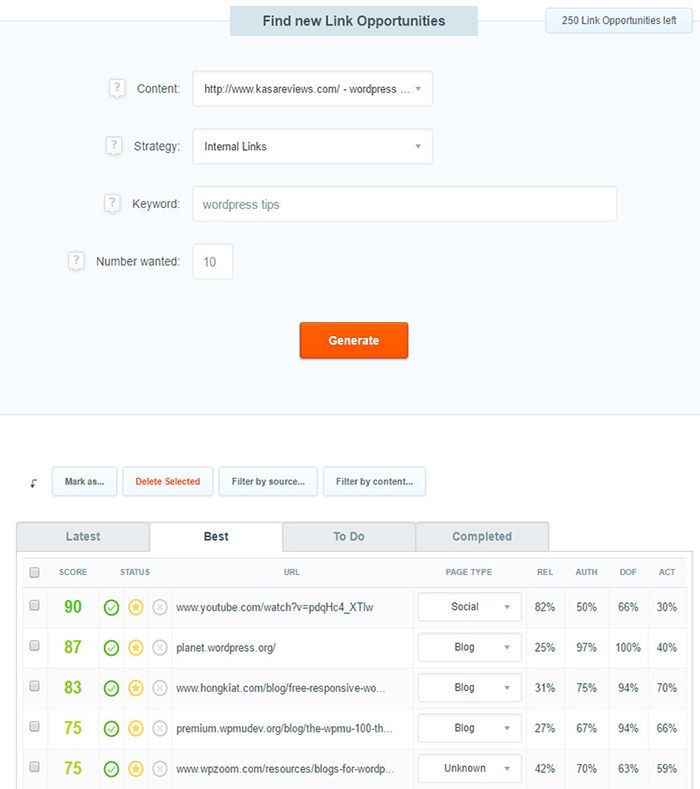Click the help icon next to Keyword

(x=112, y=204)
